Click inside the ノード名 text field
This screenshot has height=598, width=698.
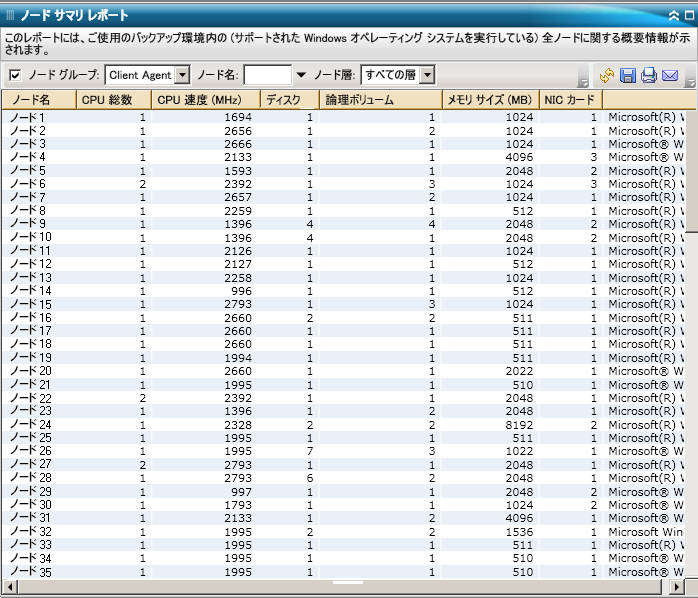point(267,75)
